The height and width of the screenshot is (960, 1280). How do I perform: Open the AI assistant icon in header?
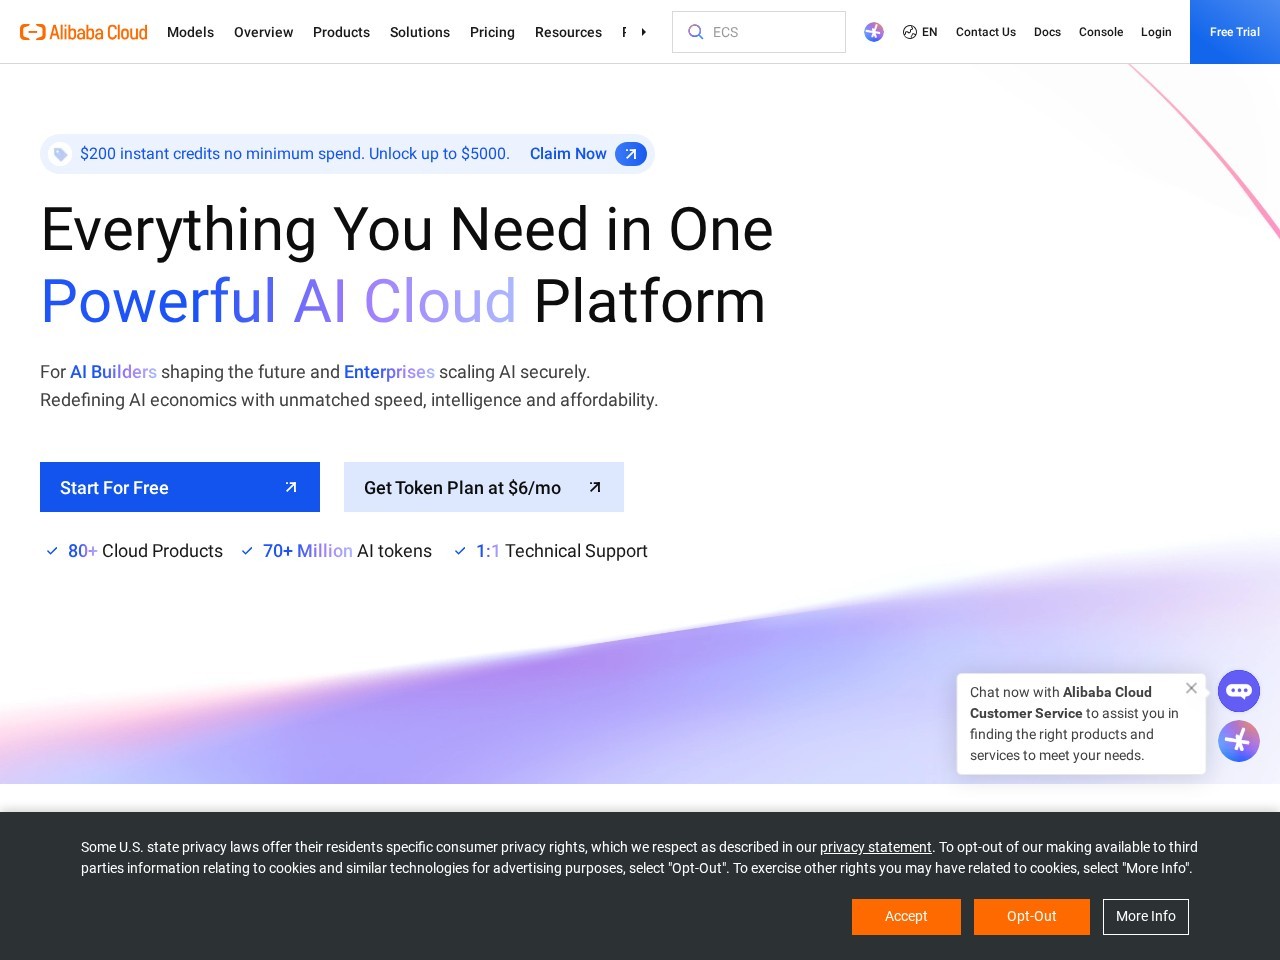click(874, 32)
